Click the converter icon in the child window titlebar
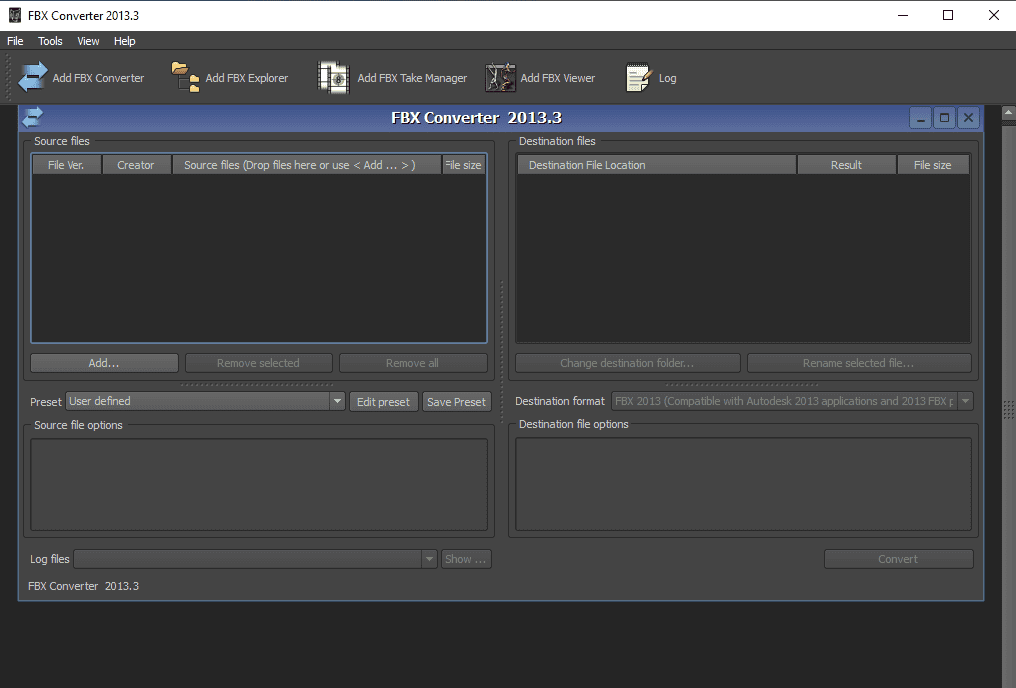 (31, 117)
